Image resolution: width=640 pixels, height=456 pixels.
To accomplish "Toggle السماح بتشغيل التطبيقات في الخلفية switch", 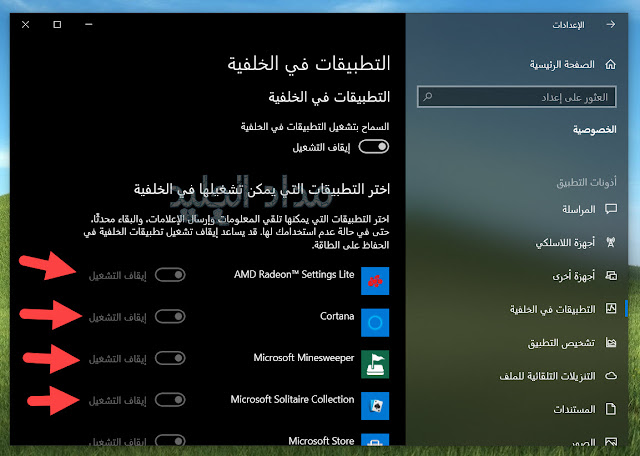I will point(373,147).
